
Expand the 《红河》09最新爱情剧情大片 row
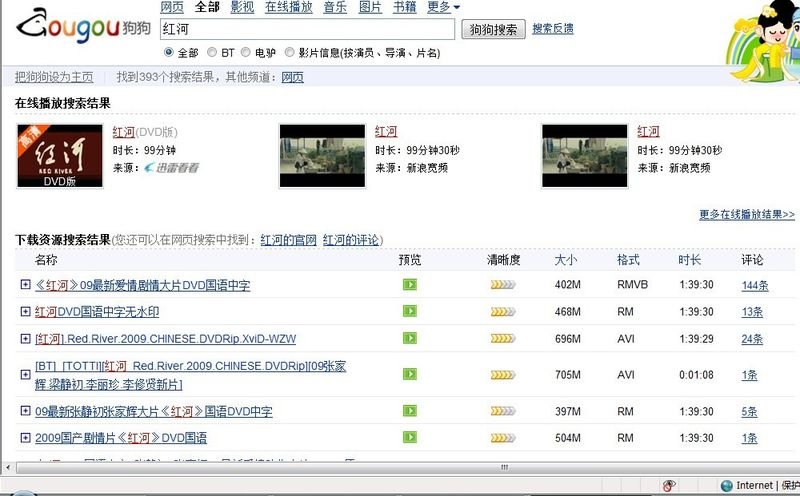click(x=25, y=284)
